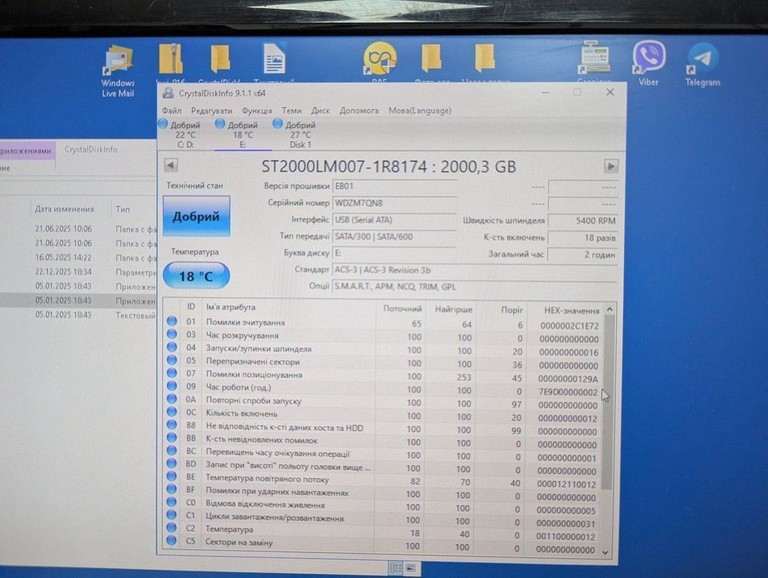768x578 pixels.
Task: Open the Редагувати menu
Action: click(212, 111)
